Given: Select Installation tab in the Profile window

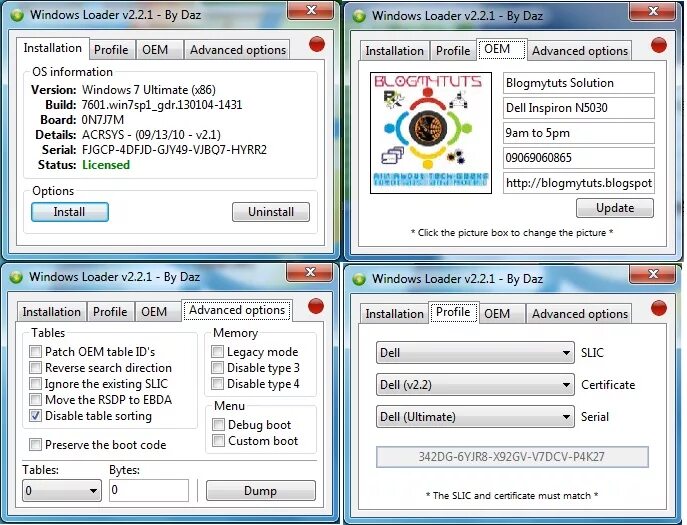Looking at the screenshot, I should [x=394, y=314].
